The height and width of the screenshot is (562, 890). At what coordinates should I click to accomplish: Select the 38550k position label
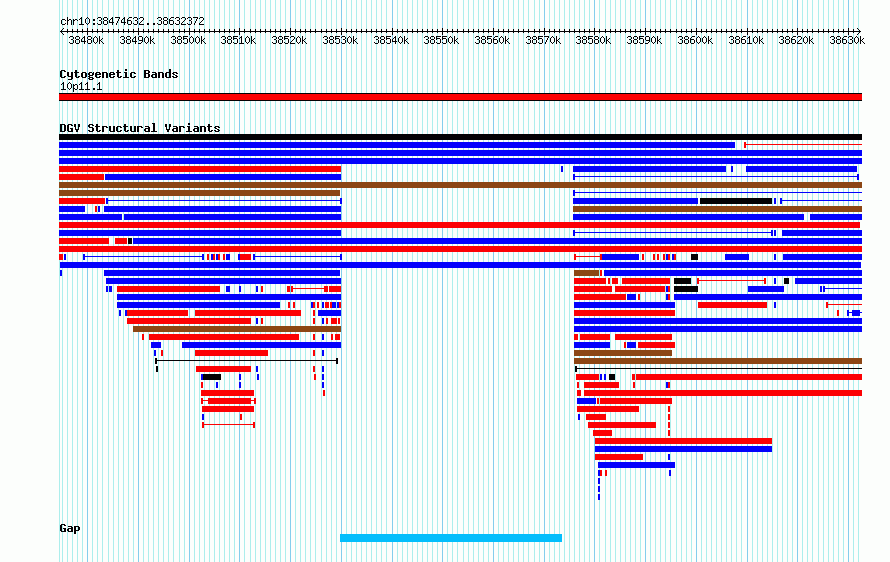[x=441, y=41]
